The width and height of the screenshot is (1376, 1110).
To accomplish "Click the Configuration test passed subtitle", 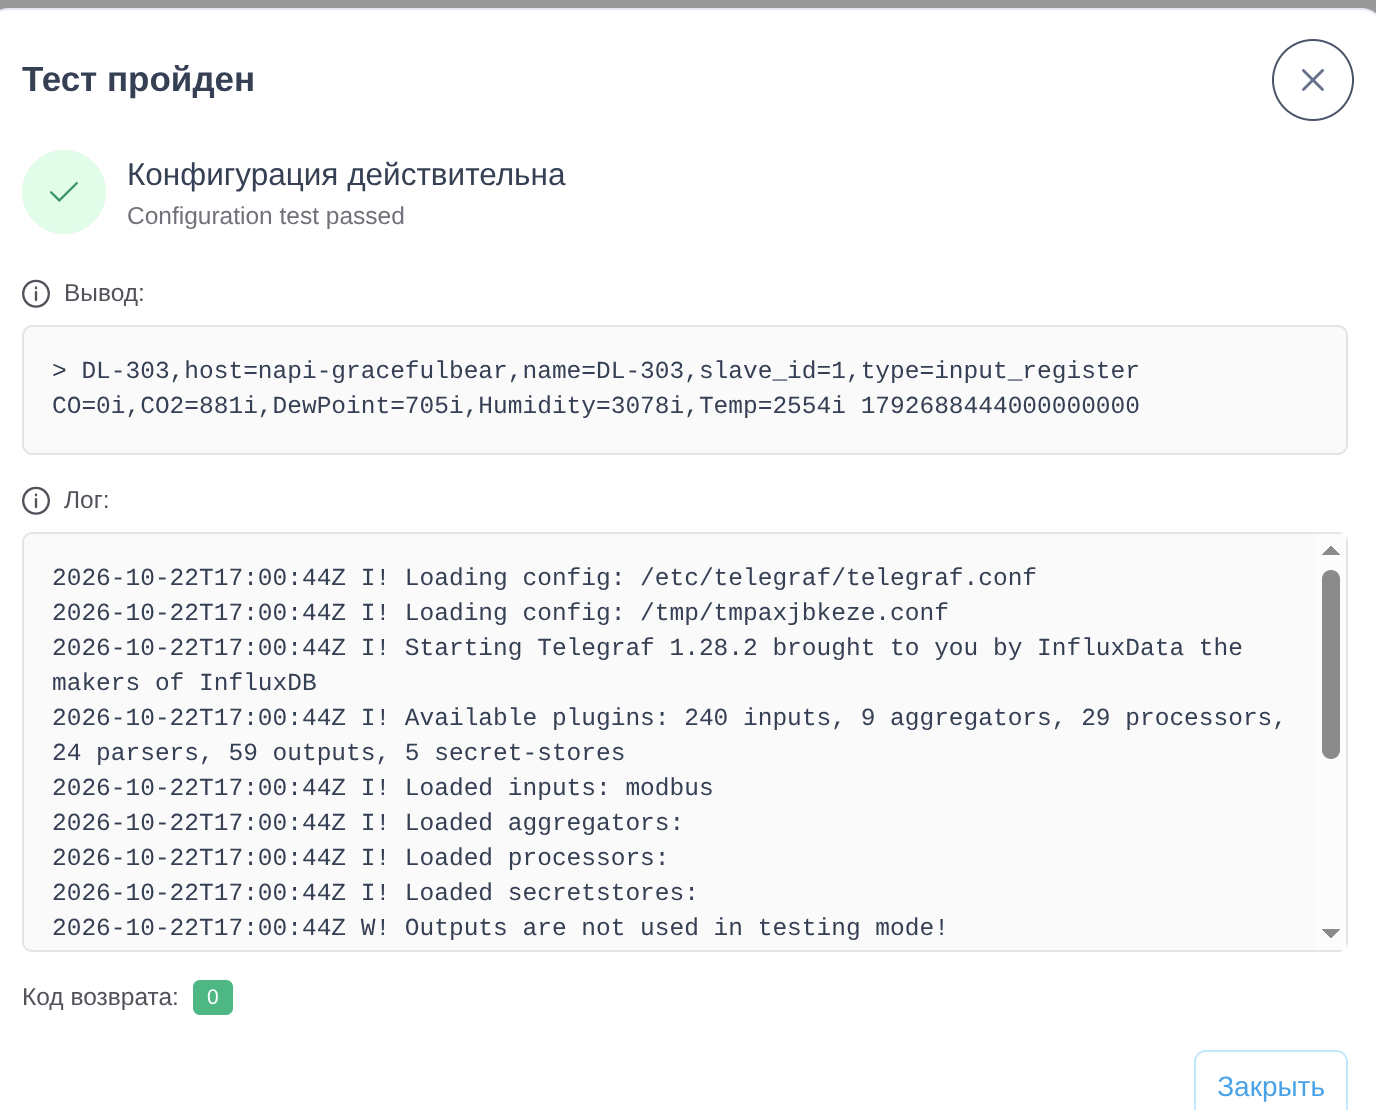I will click(x=266, y=216).
